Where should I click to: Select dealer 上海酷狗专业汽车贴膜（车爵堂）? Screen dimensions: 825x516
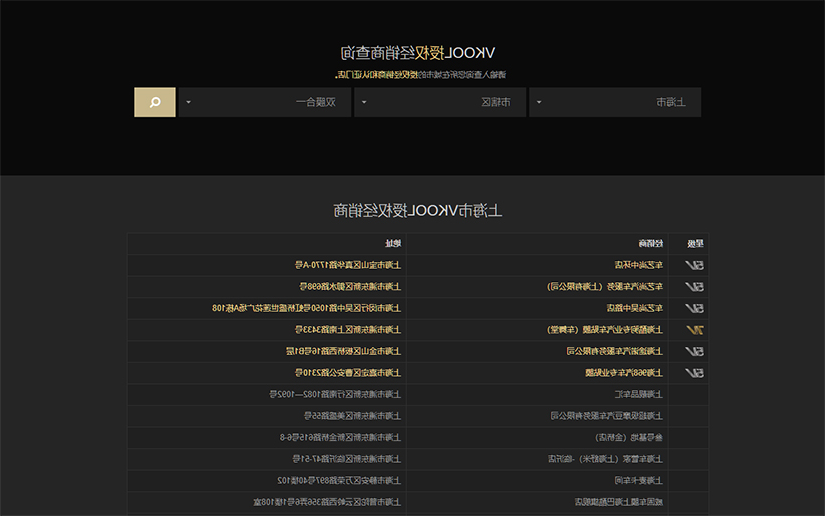click(x=605, y=330)
